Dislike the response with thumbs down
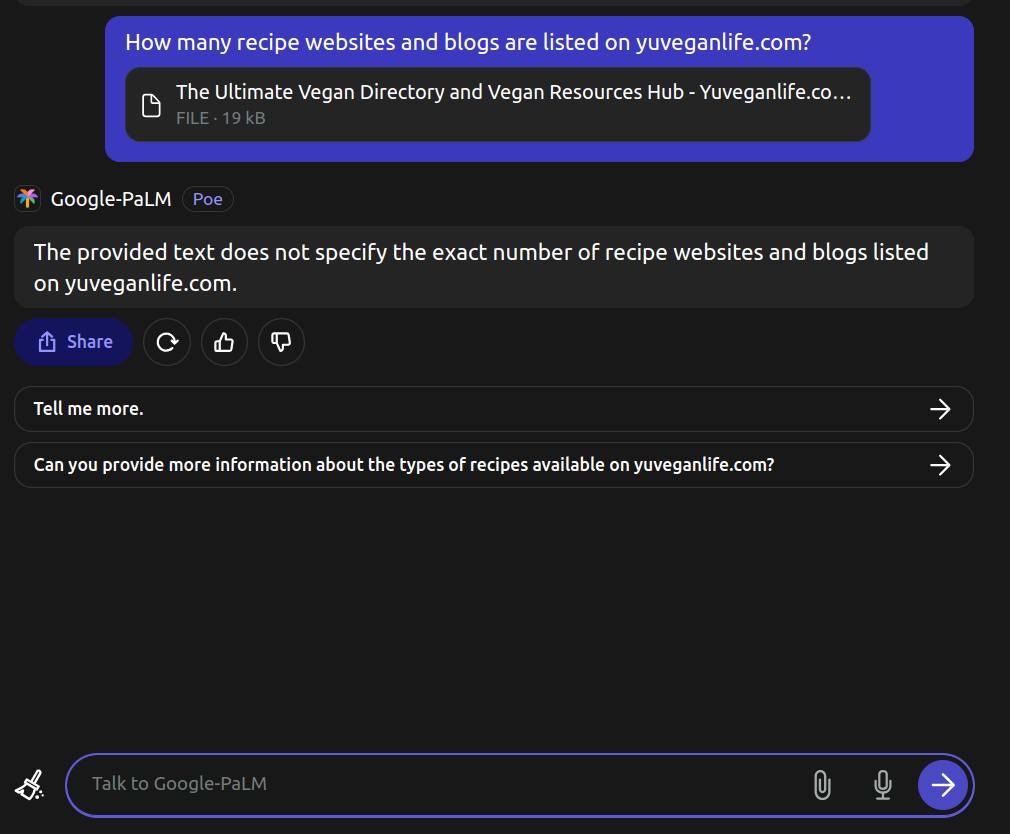Image resolution: width=1010 pixels, height=834 pixels. (x=281, y=342)
